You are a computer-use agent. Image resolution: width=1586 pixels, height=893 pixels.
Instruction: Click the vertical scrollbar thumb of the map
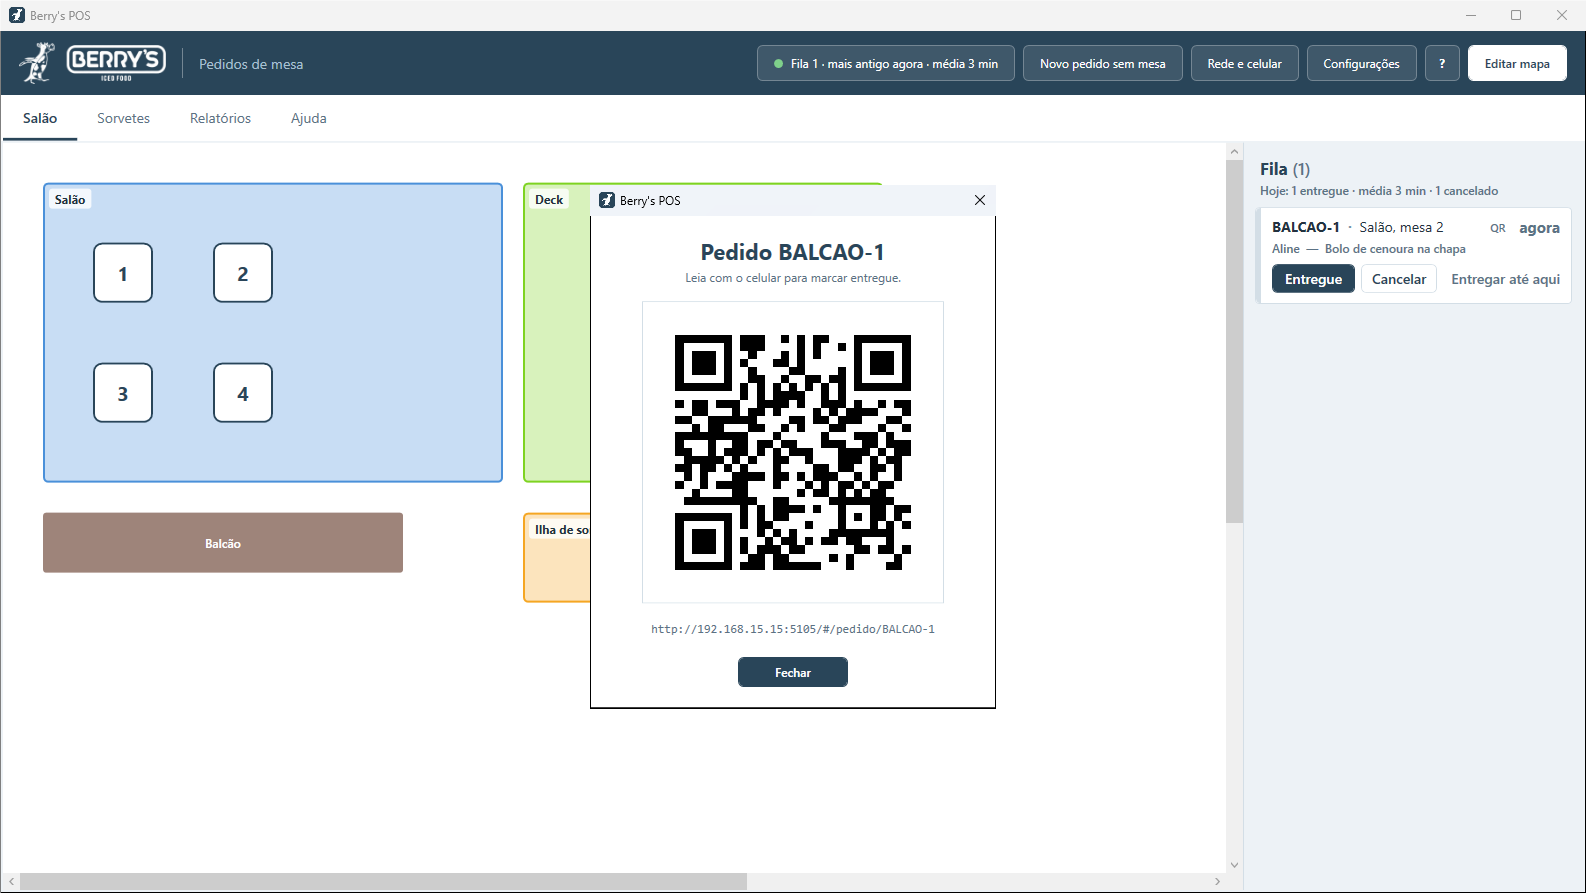tap(1234, 341)
